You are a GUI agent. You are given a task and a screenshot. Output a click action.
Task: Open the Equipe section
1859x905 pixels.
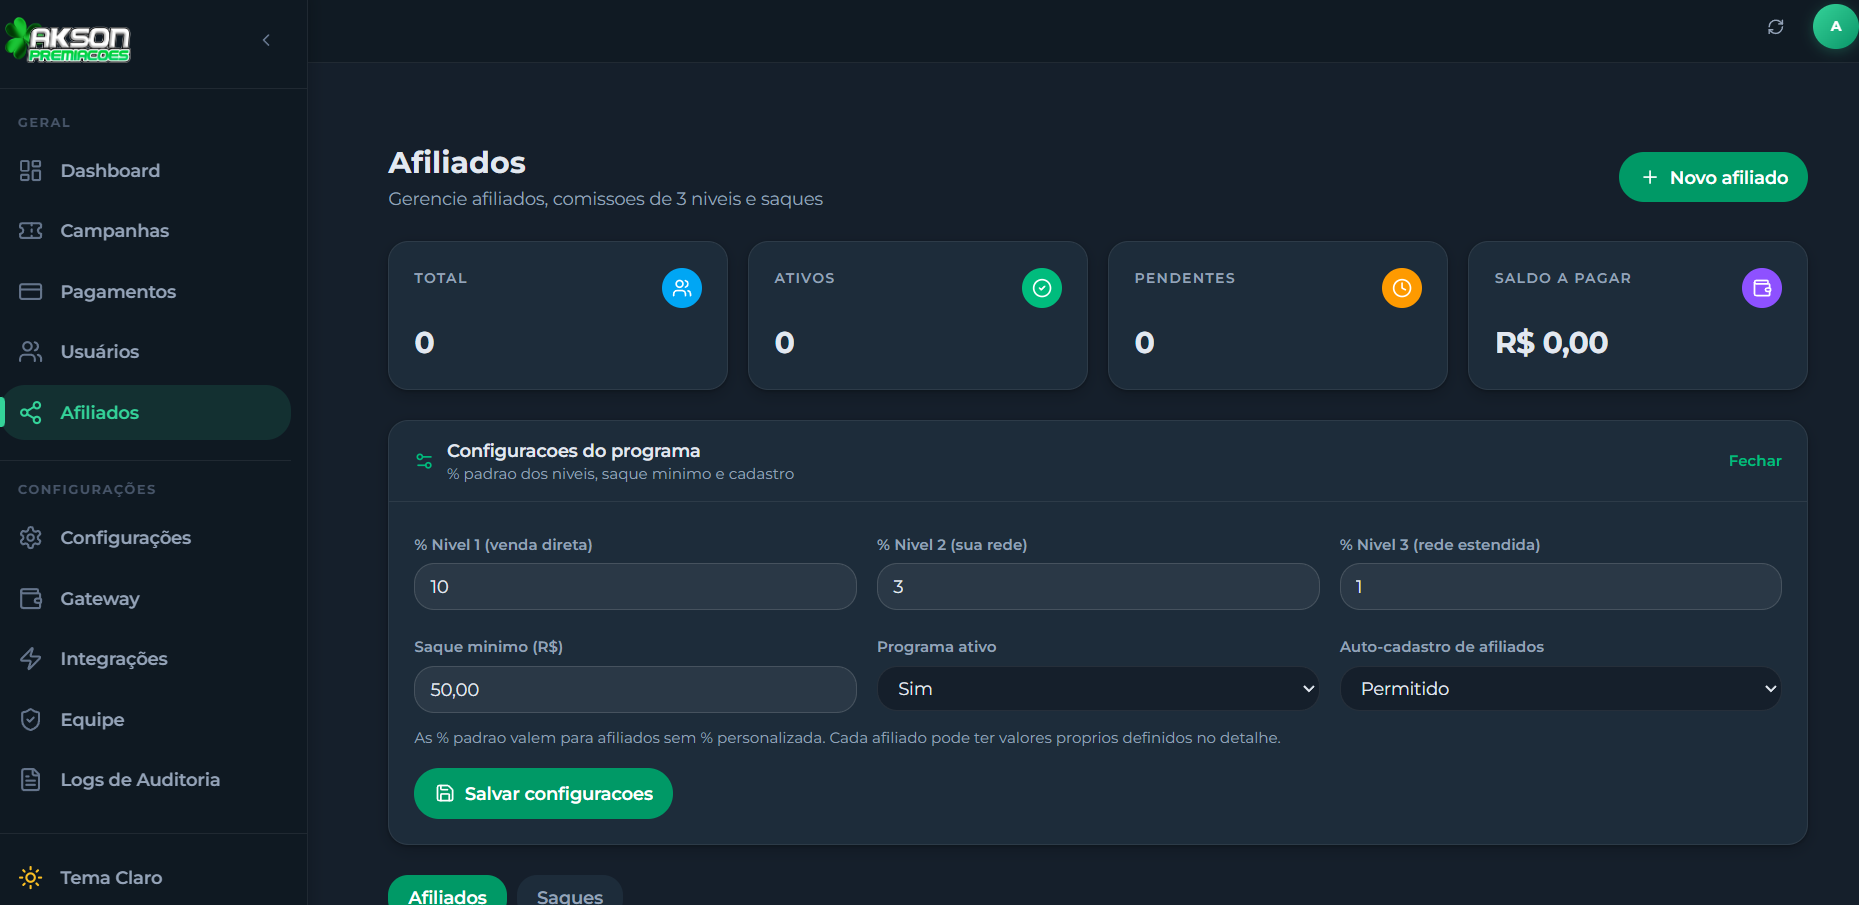tap(146, 719)
